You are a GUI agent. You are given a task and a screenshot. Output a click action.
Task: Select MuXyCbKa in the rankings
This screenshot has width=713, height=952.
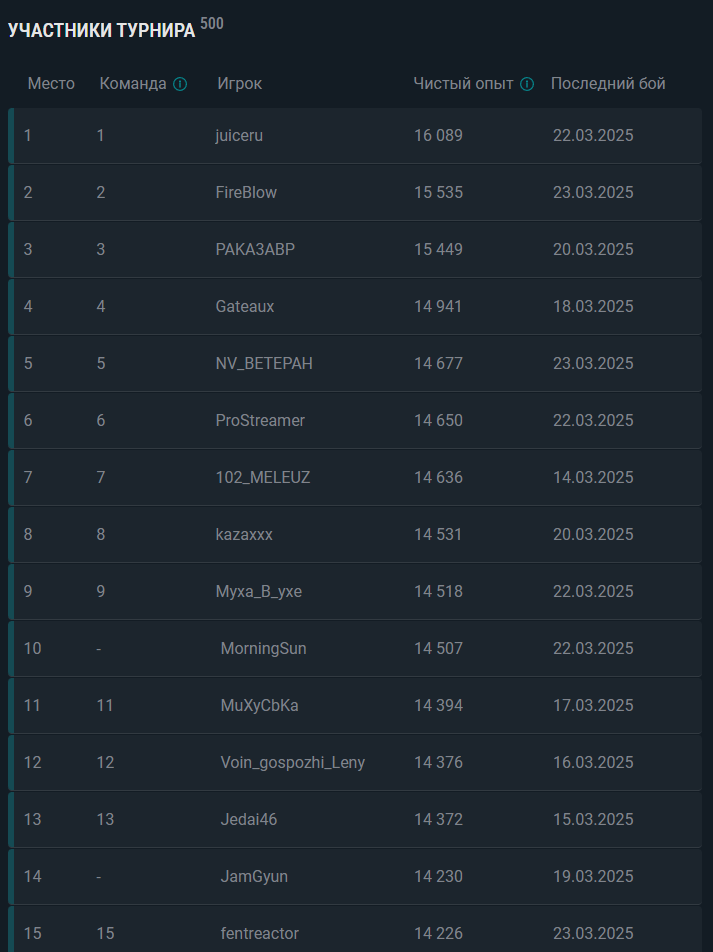[259, 706]
